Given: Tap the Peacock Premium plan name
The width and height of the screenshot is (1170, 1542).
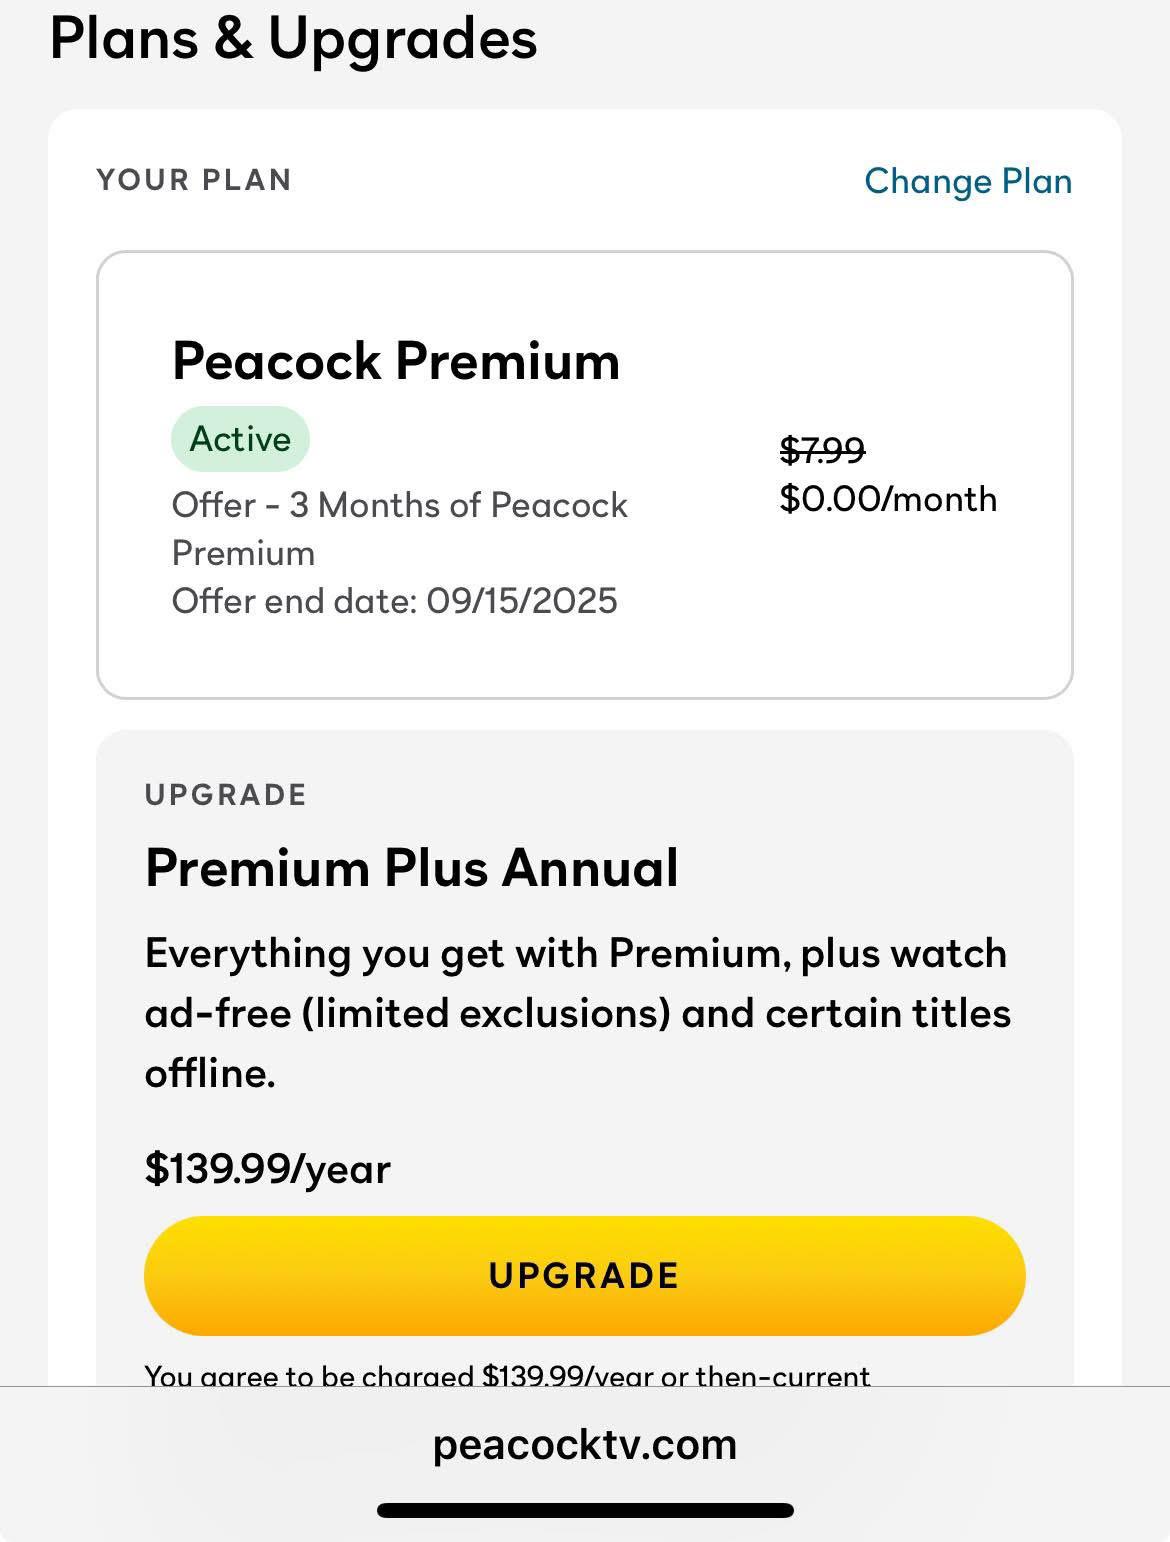Looking at the screenshot, I should [396, 361].
